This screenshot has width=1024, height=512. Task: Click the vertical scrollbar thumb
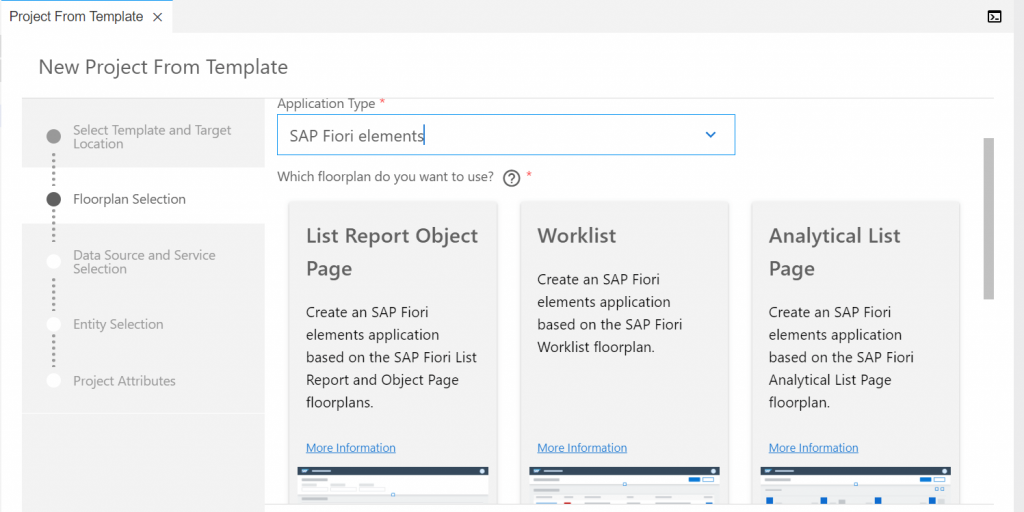988,218
